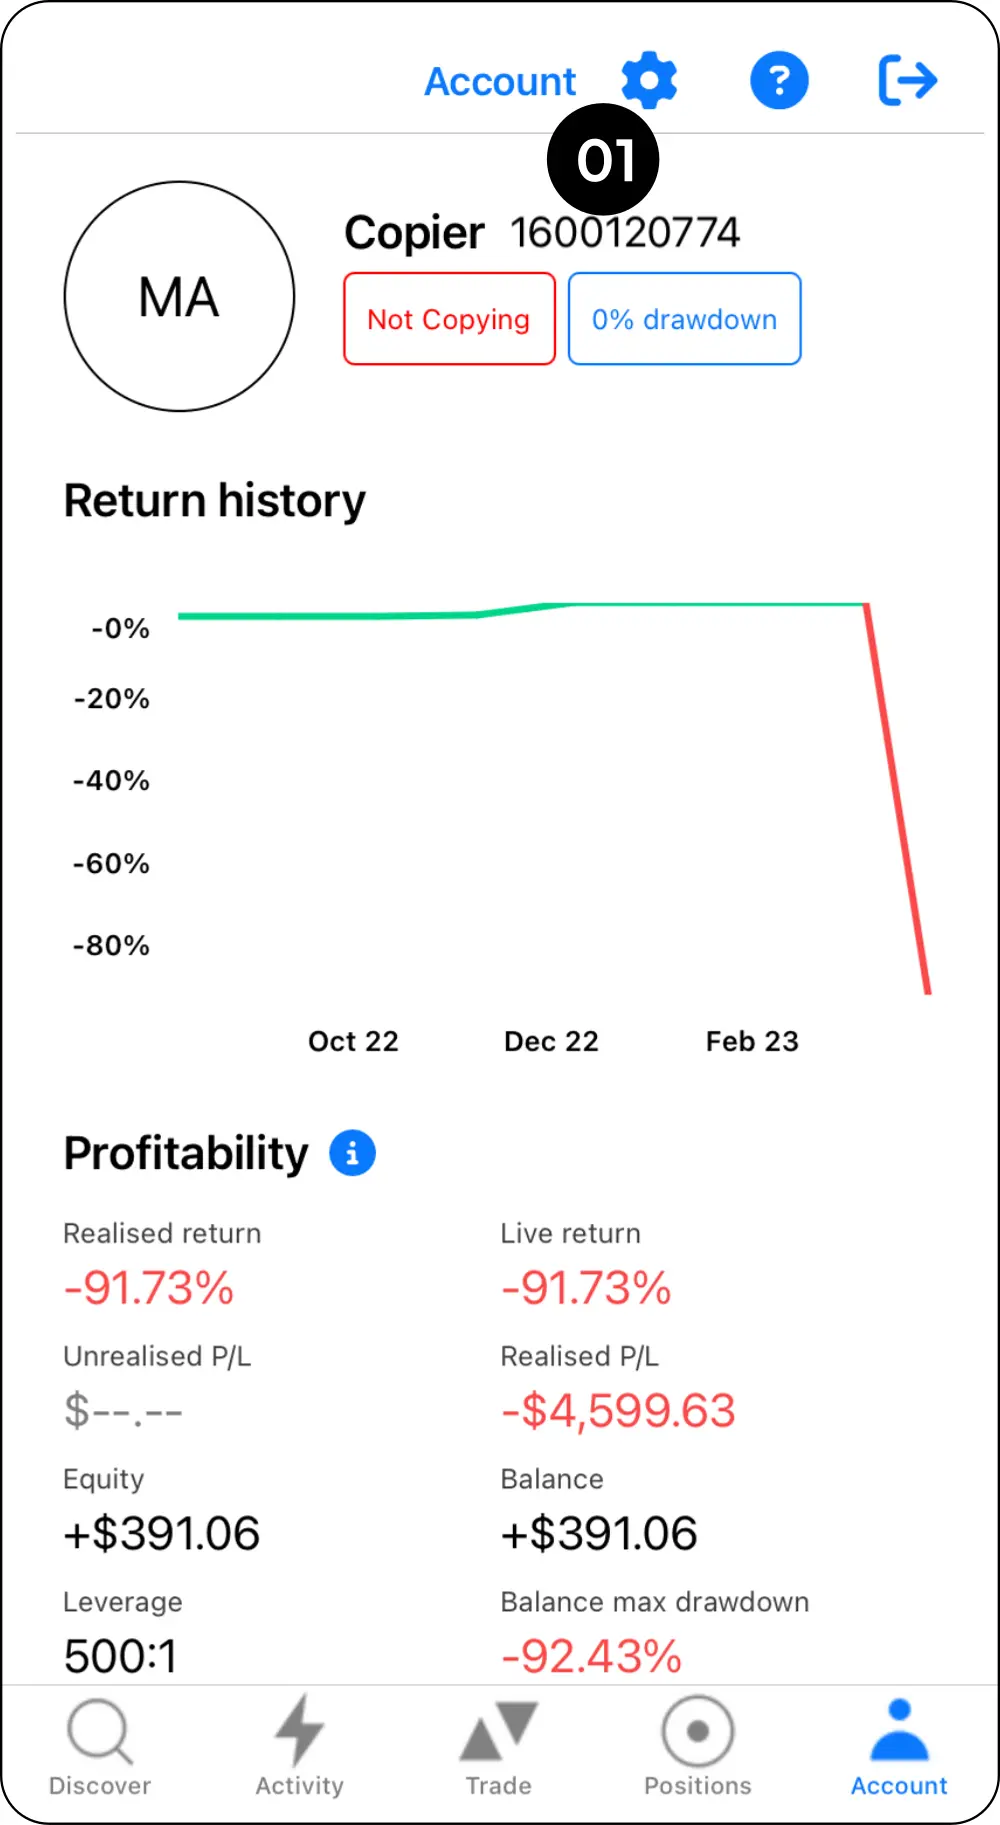Go to the Activity lightning tab

pyautogui.click(x=299, y=1746)
